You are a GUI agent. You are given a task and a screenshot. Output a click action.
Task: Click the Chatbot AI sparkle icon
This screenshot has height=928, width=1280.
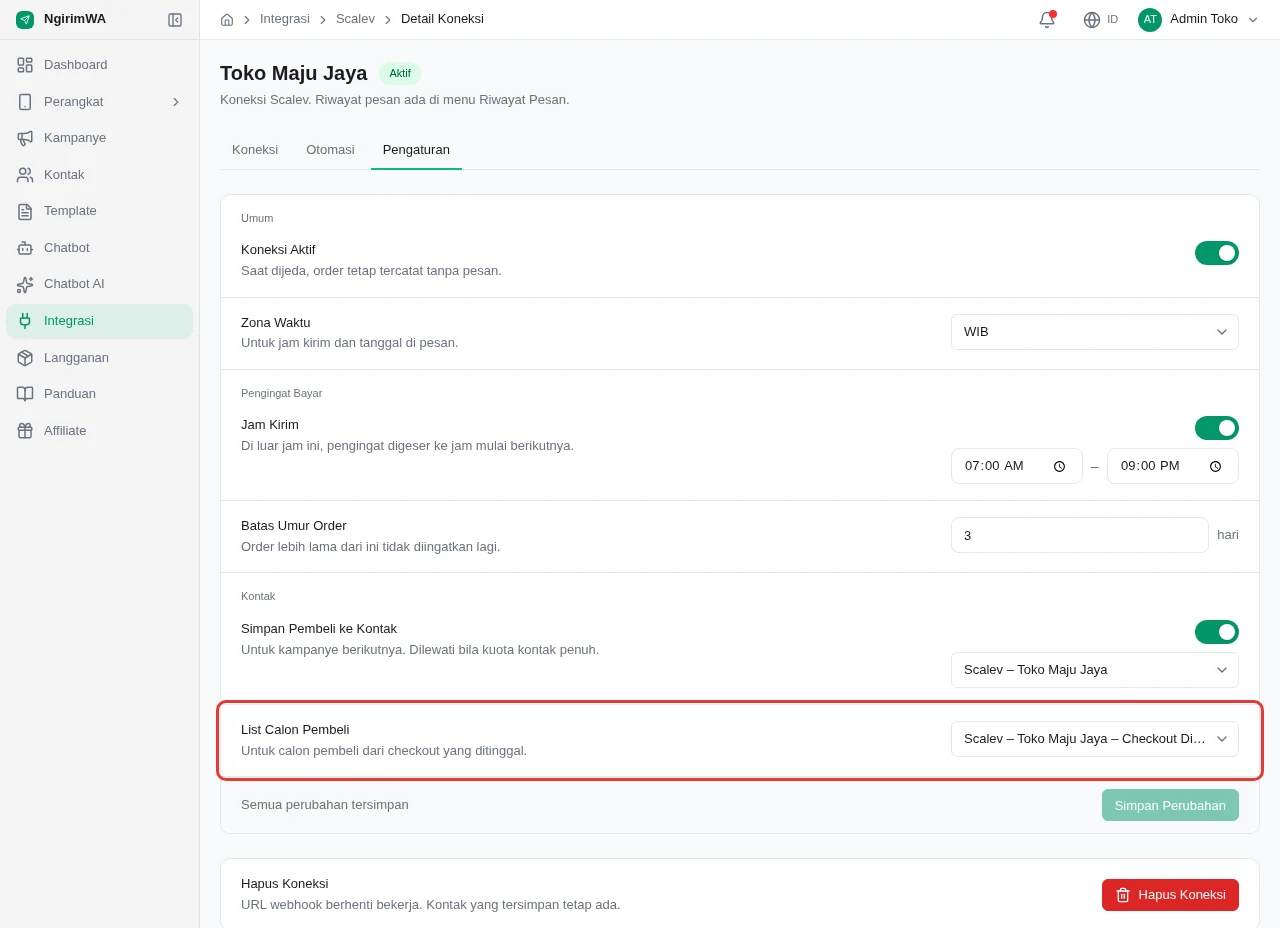25,284
